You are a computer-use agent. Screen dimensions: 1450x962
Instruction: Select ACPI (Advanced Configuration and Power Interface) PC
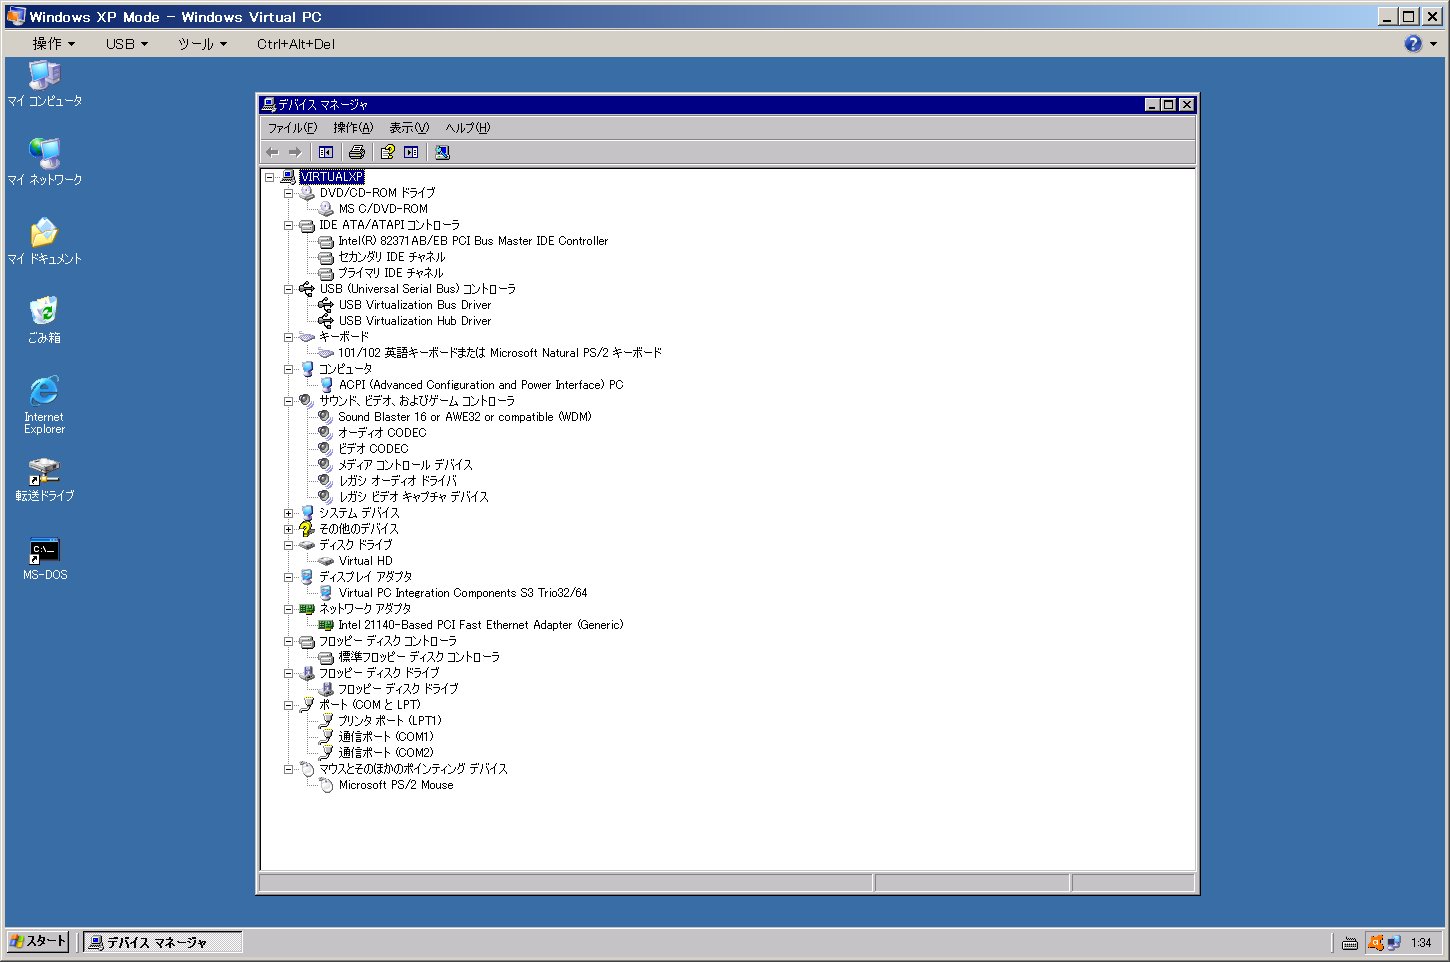click(481, 385)
